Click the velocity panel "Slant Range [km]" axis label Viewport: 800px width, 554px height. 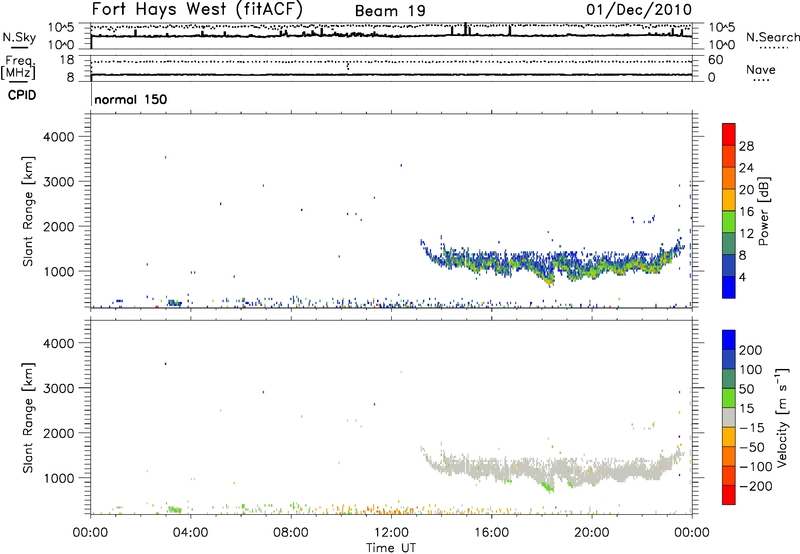28,418
